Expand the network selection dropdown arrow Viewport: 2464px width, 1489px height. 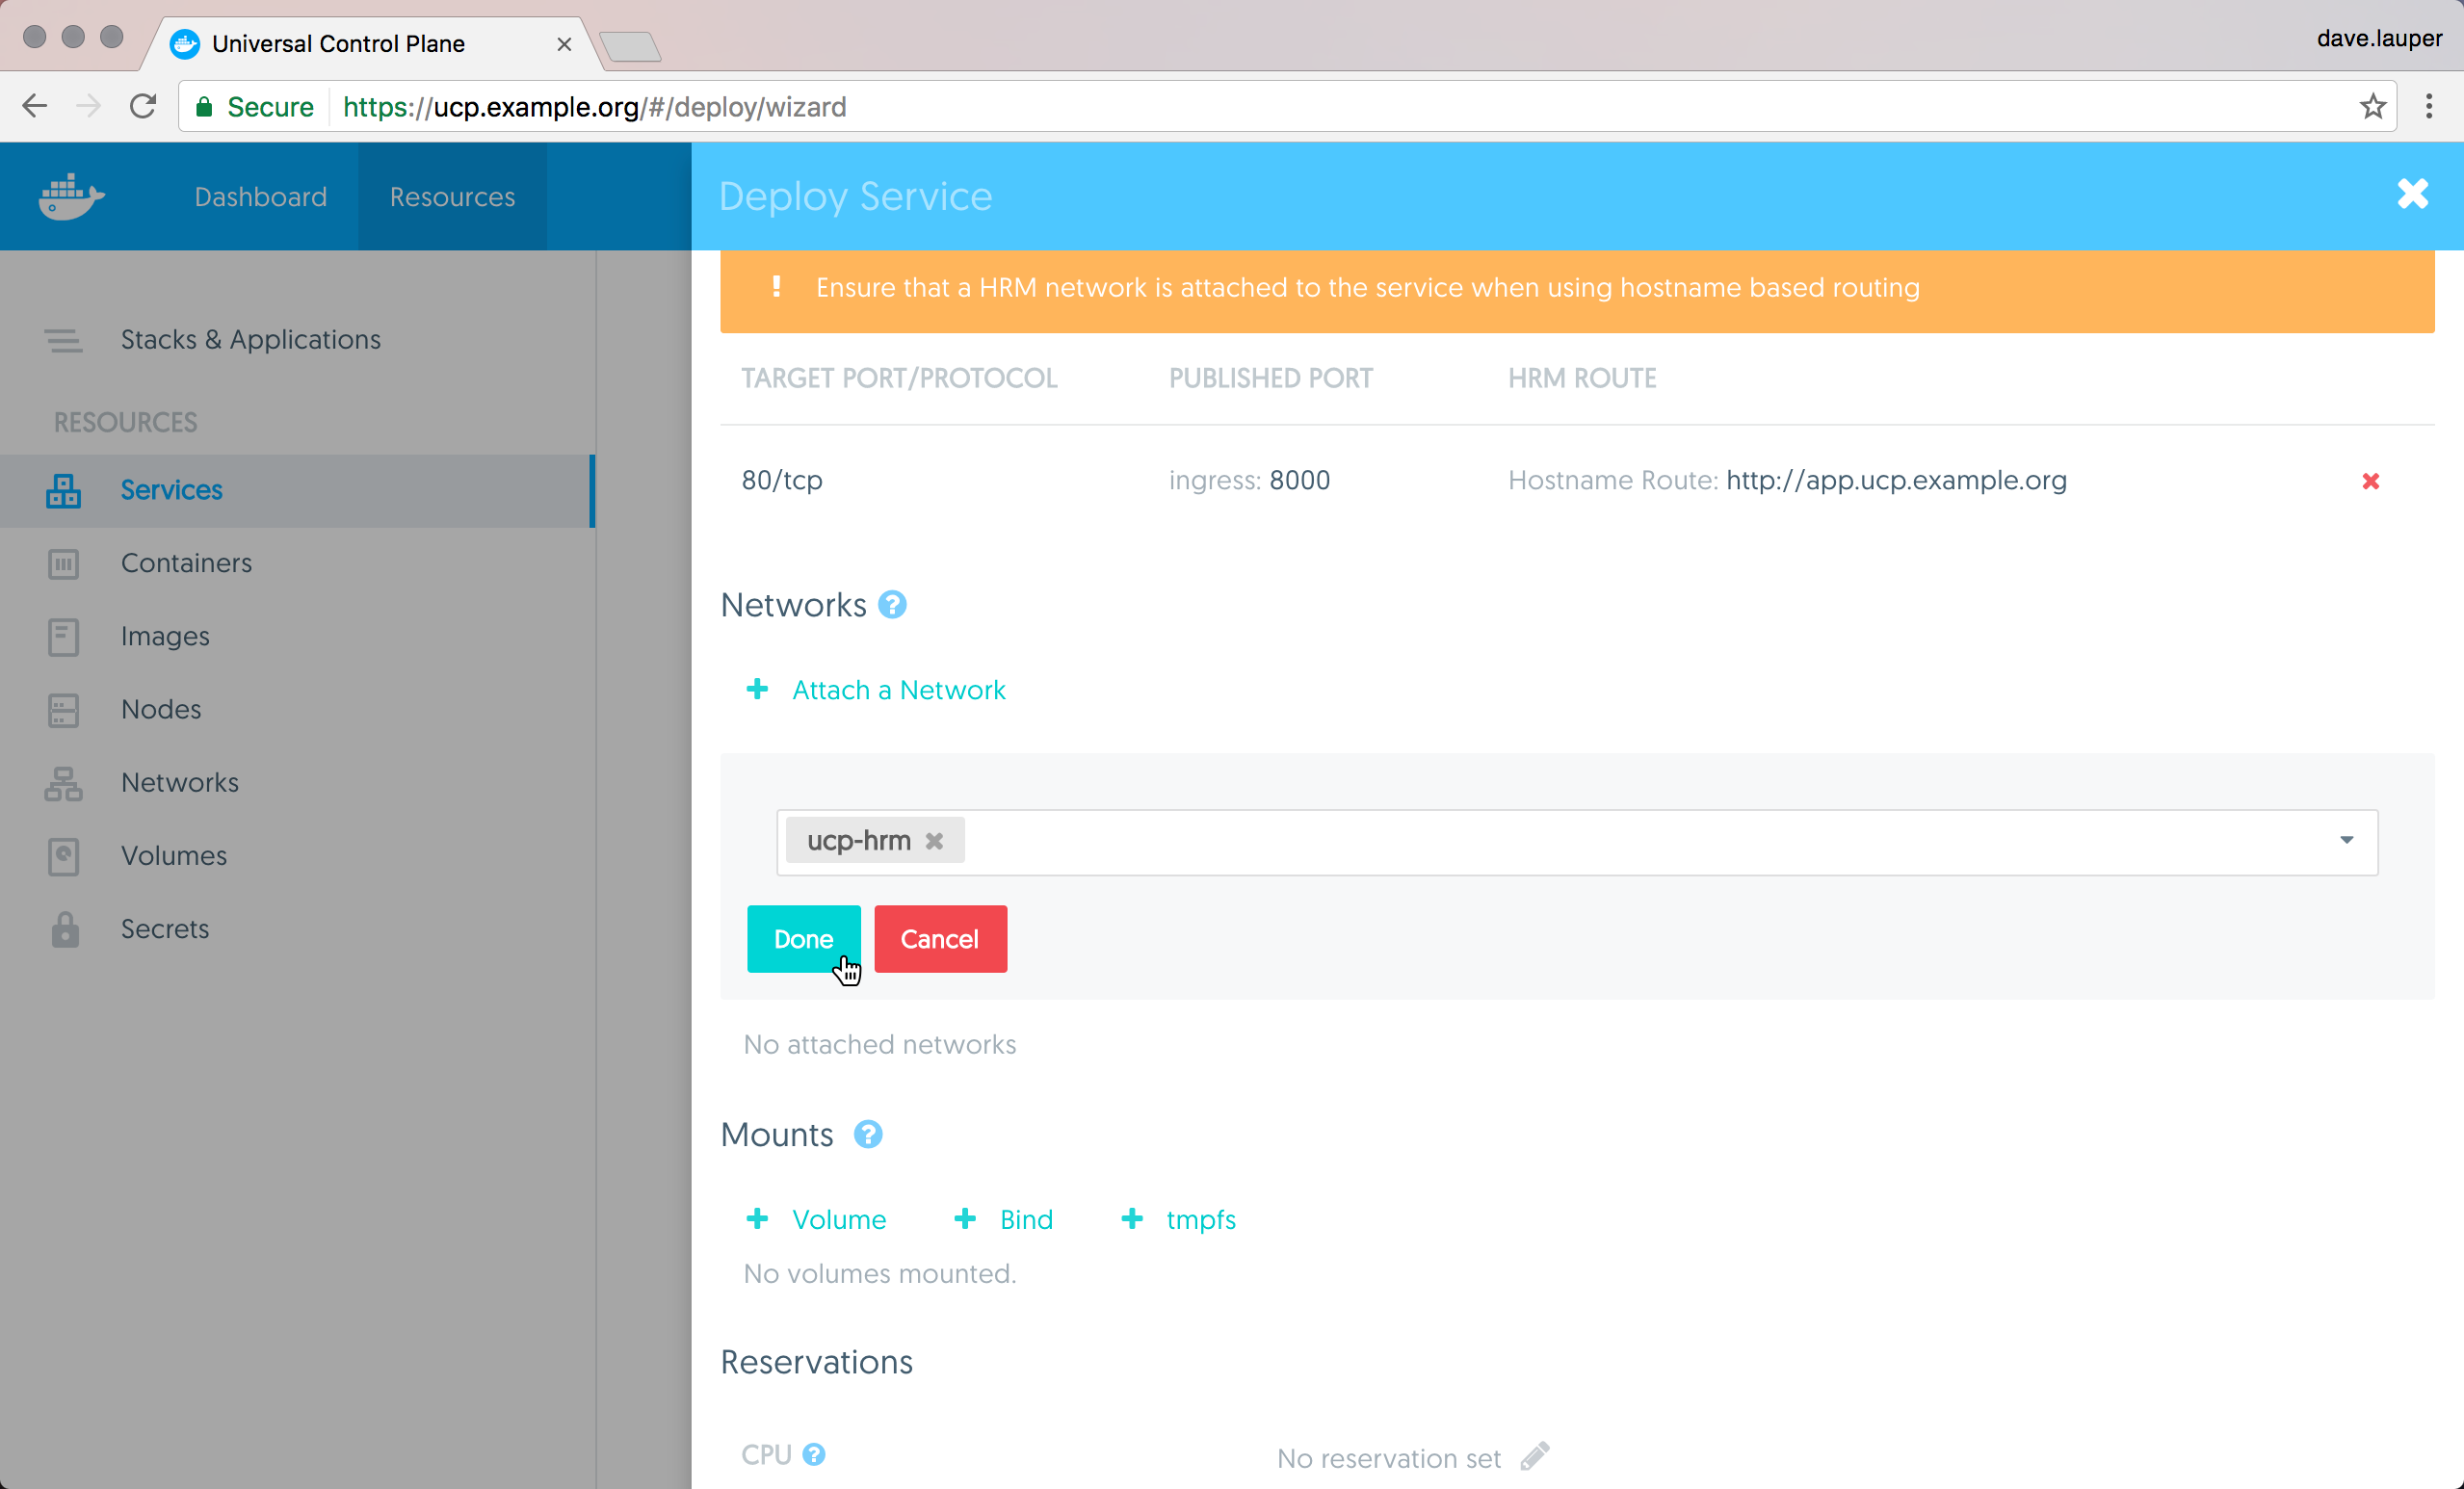(2346, 840)
